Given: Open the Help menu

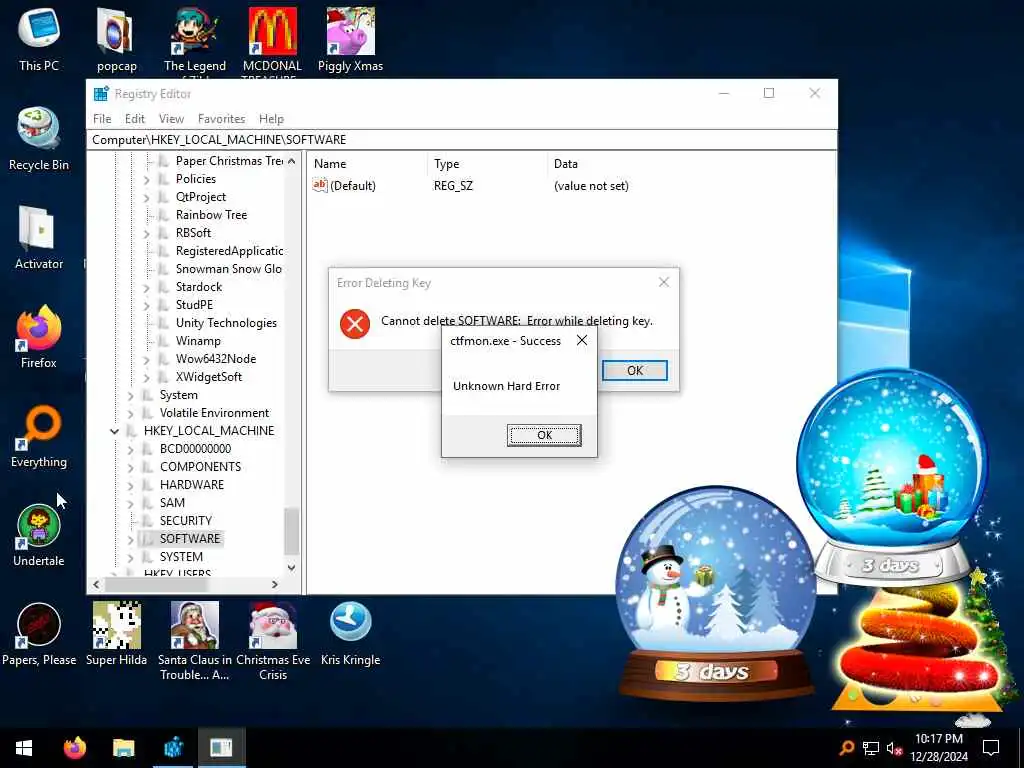Looking at the screenshot, I should (271, 119).
